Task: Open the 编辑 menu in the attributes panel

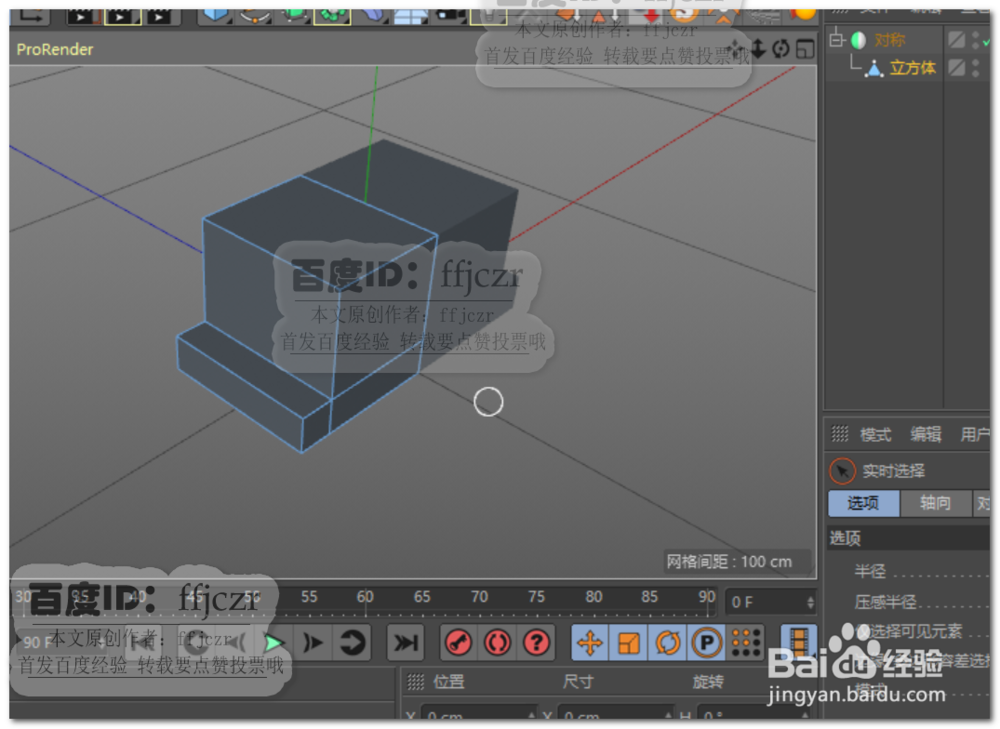Action: pos(926,435)
